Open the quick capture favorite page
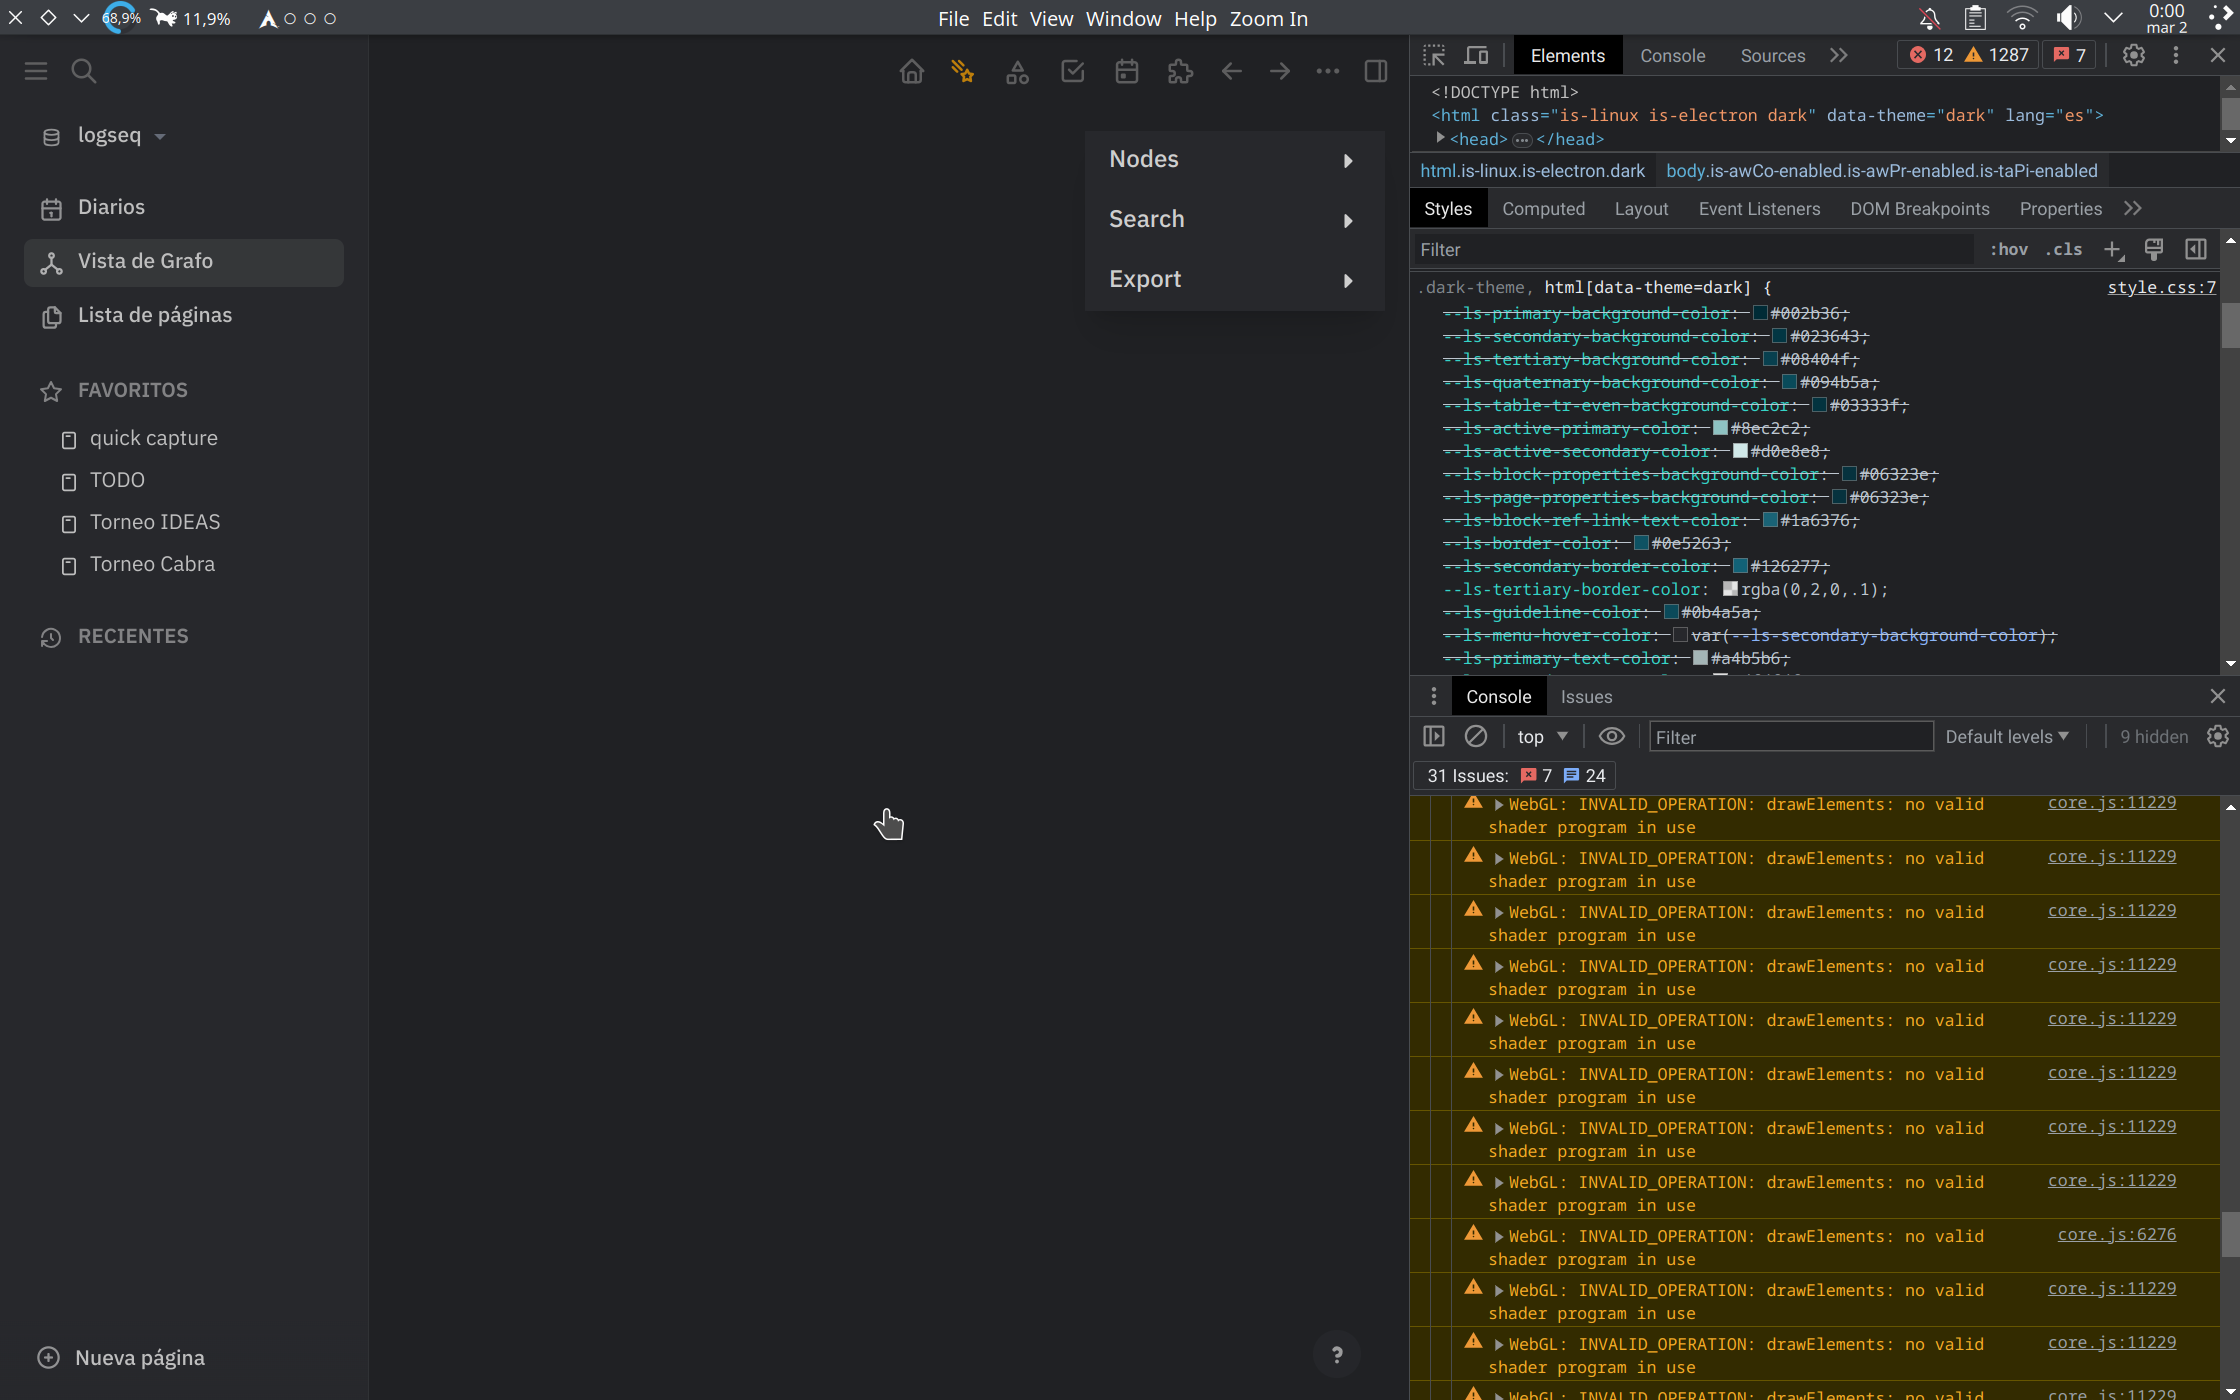The height and width of the screenshot is (1400, 2240). coord(153,438)
